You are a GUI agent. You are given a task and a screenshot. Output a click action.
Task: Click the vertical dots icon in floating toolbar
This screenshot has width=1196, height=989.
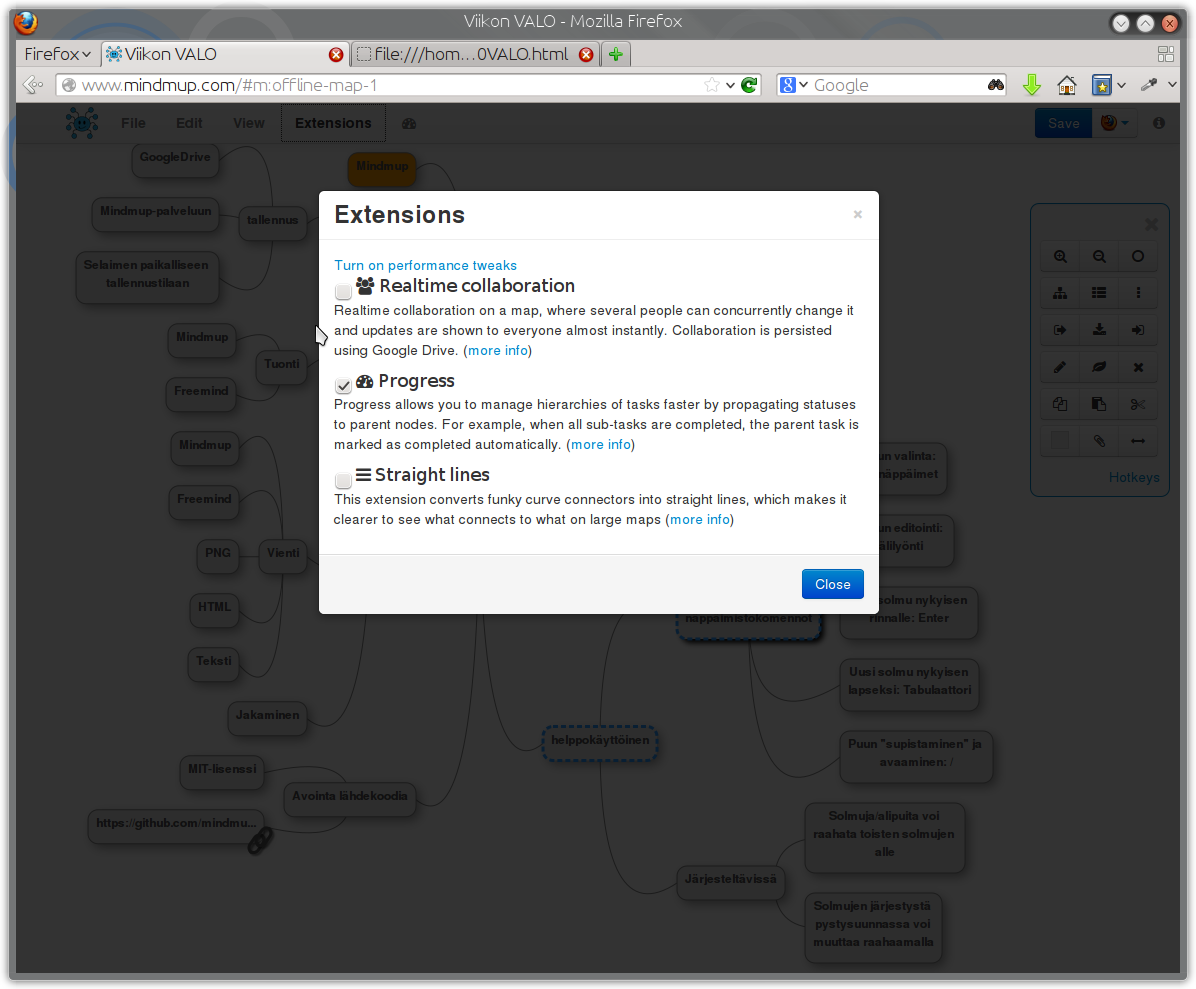(x=1138, y=293)
